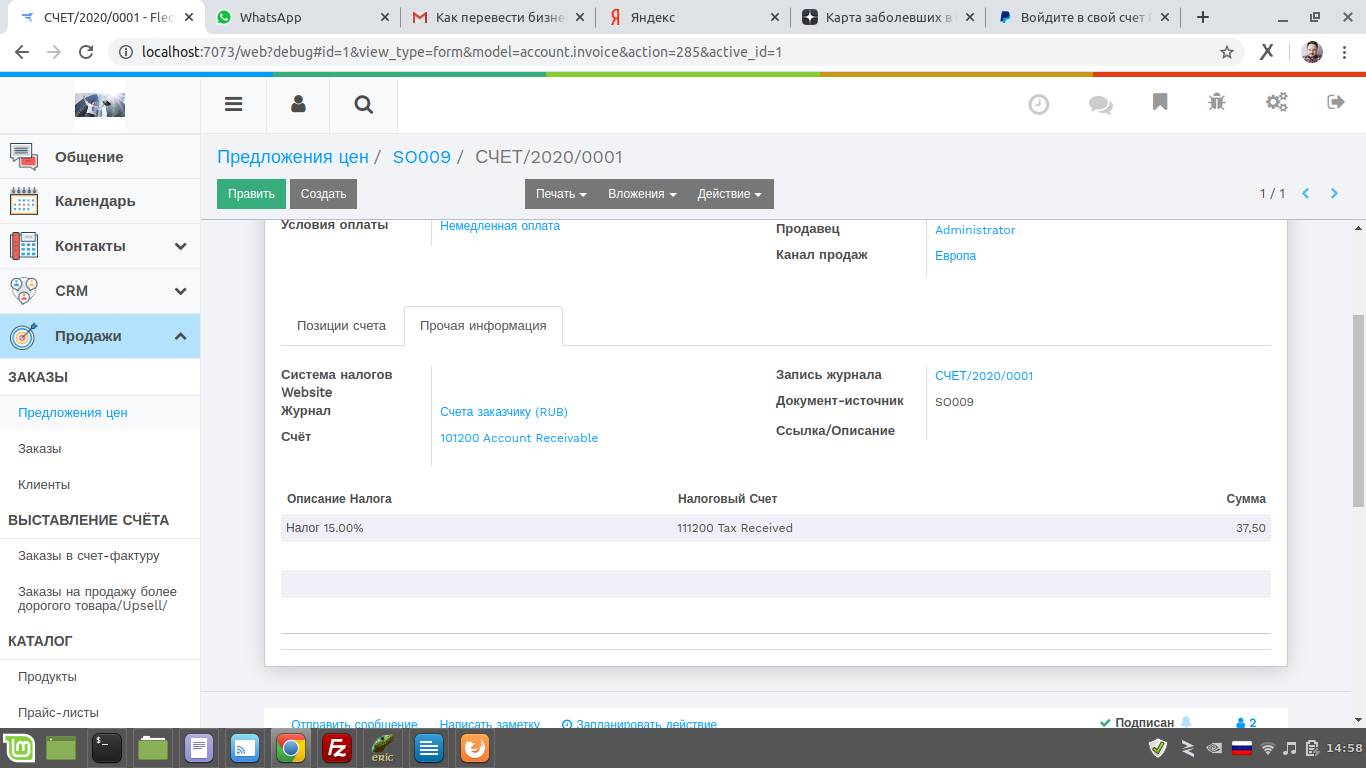This screenshot has height=768, width=1366.
Task: Switch to the Позиции счета tab
Action: click(x=341, y=326)
